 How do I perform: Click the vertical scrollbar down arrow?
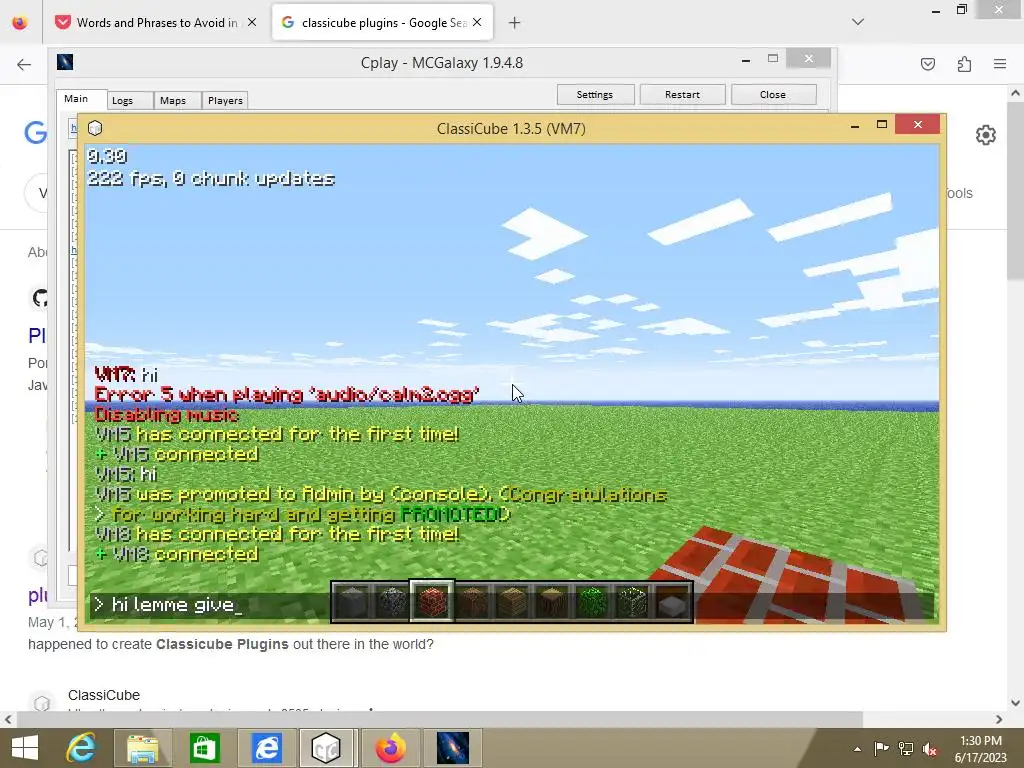1015,703
